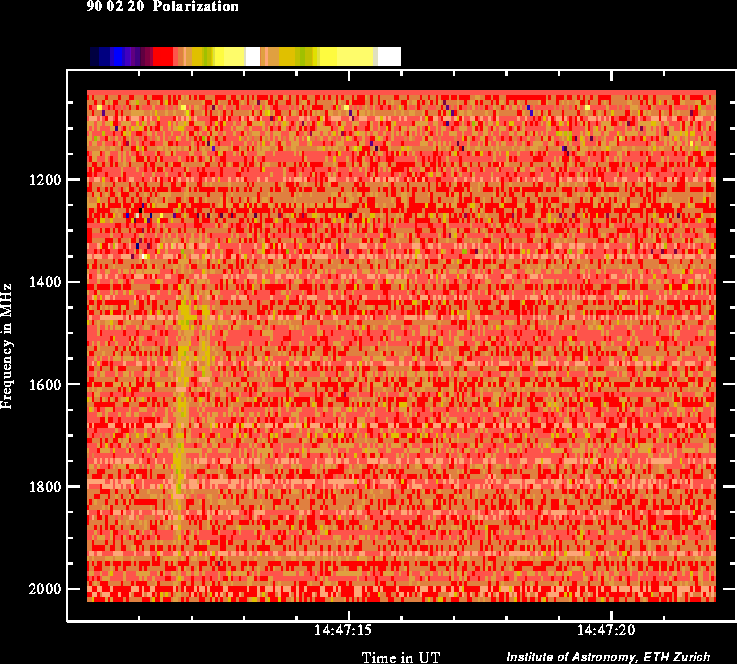Click the dark navy start of color bar

click(x=94, y=57)
